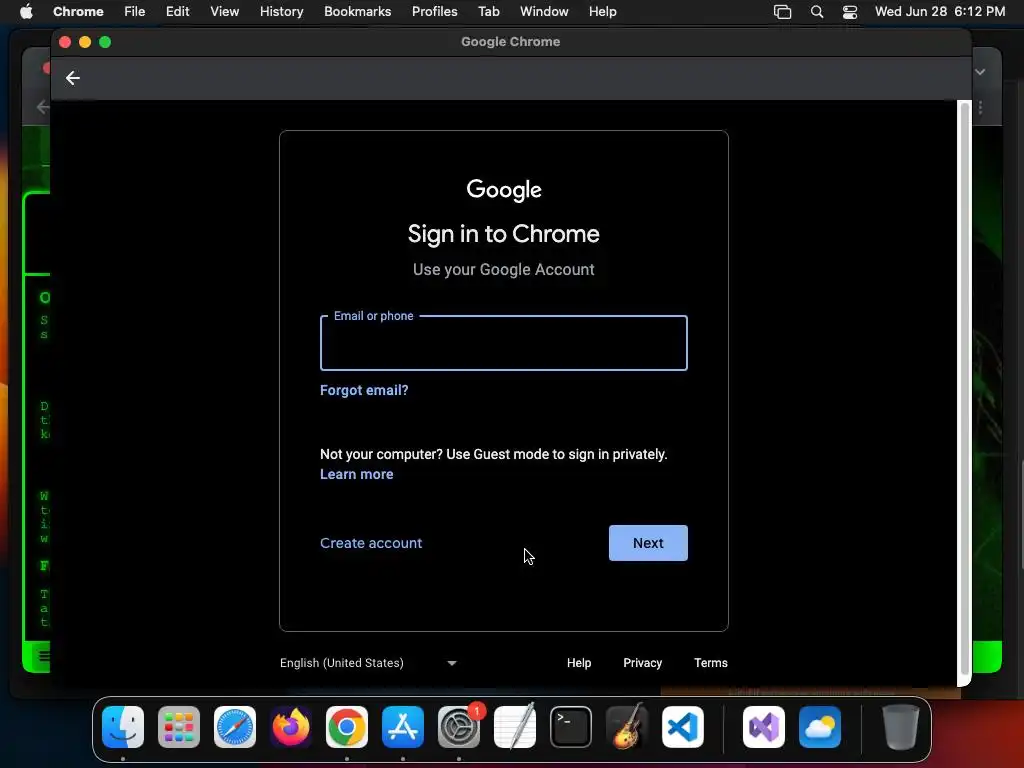
Task: Click the green full-screen window button
Action: [105, 42]
